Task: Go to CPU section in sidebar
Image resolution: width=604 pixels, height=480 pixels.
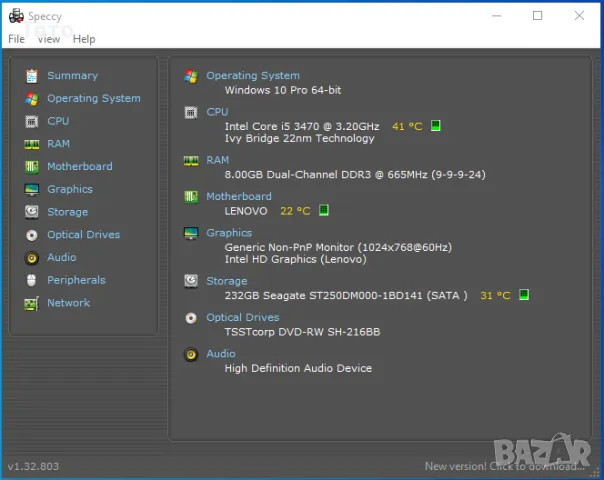Action: [58, 121]
